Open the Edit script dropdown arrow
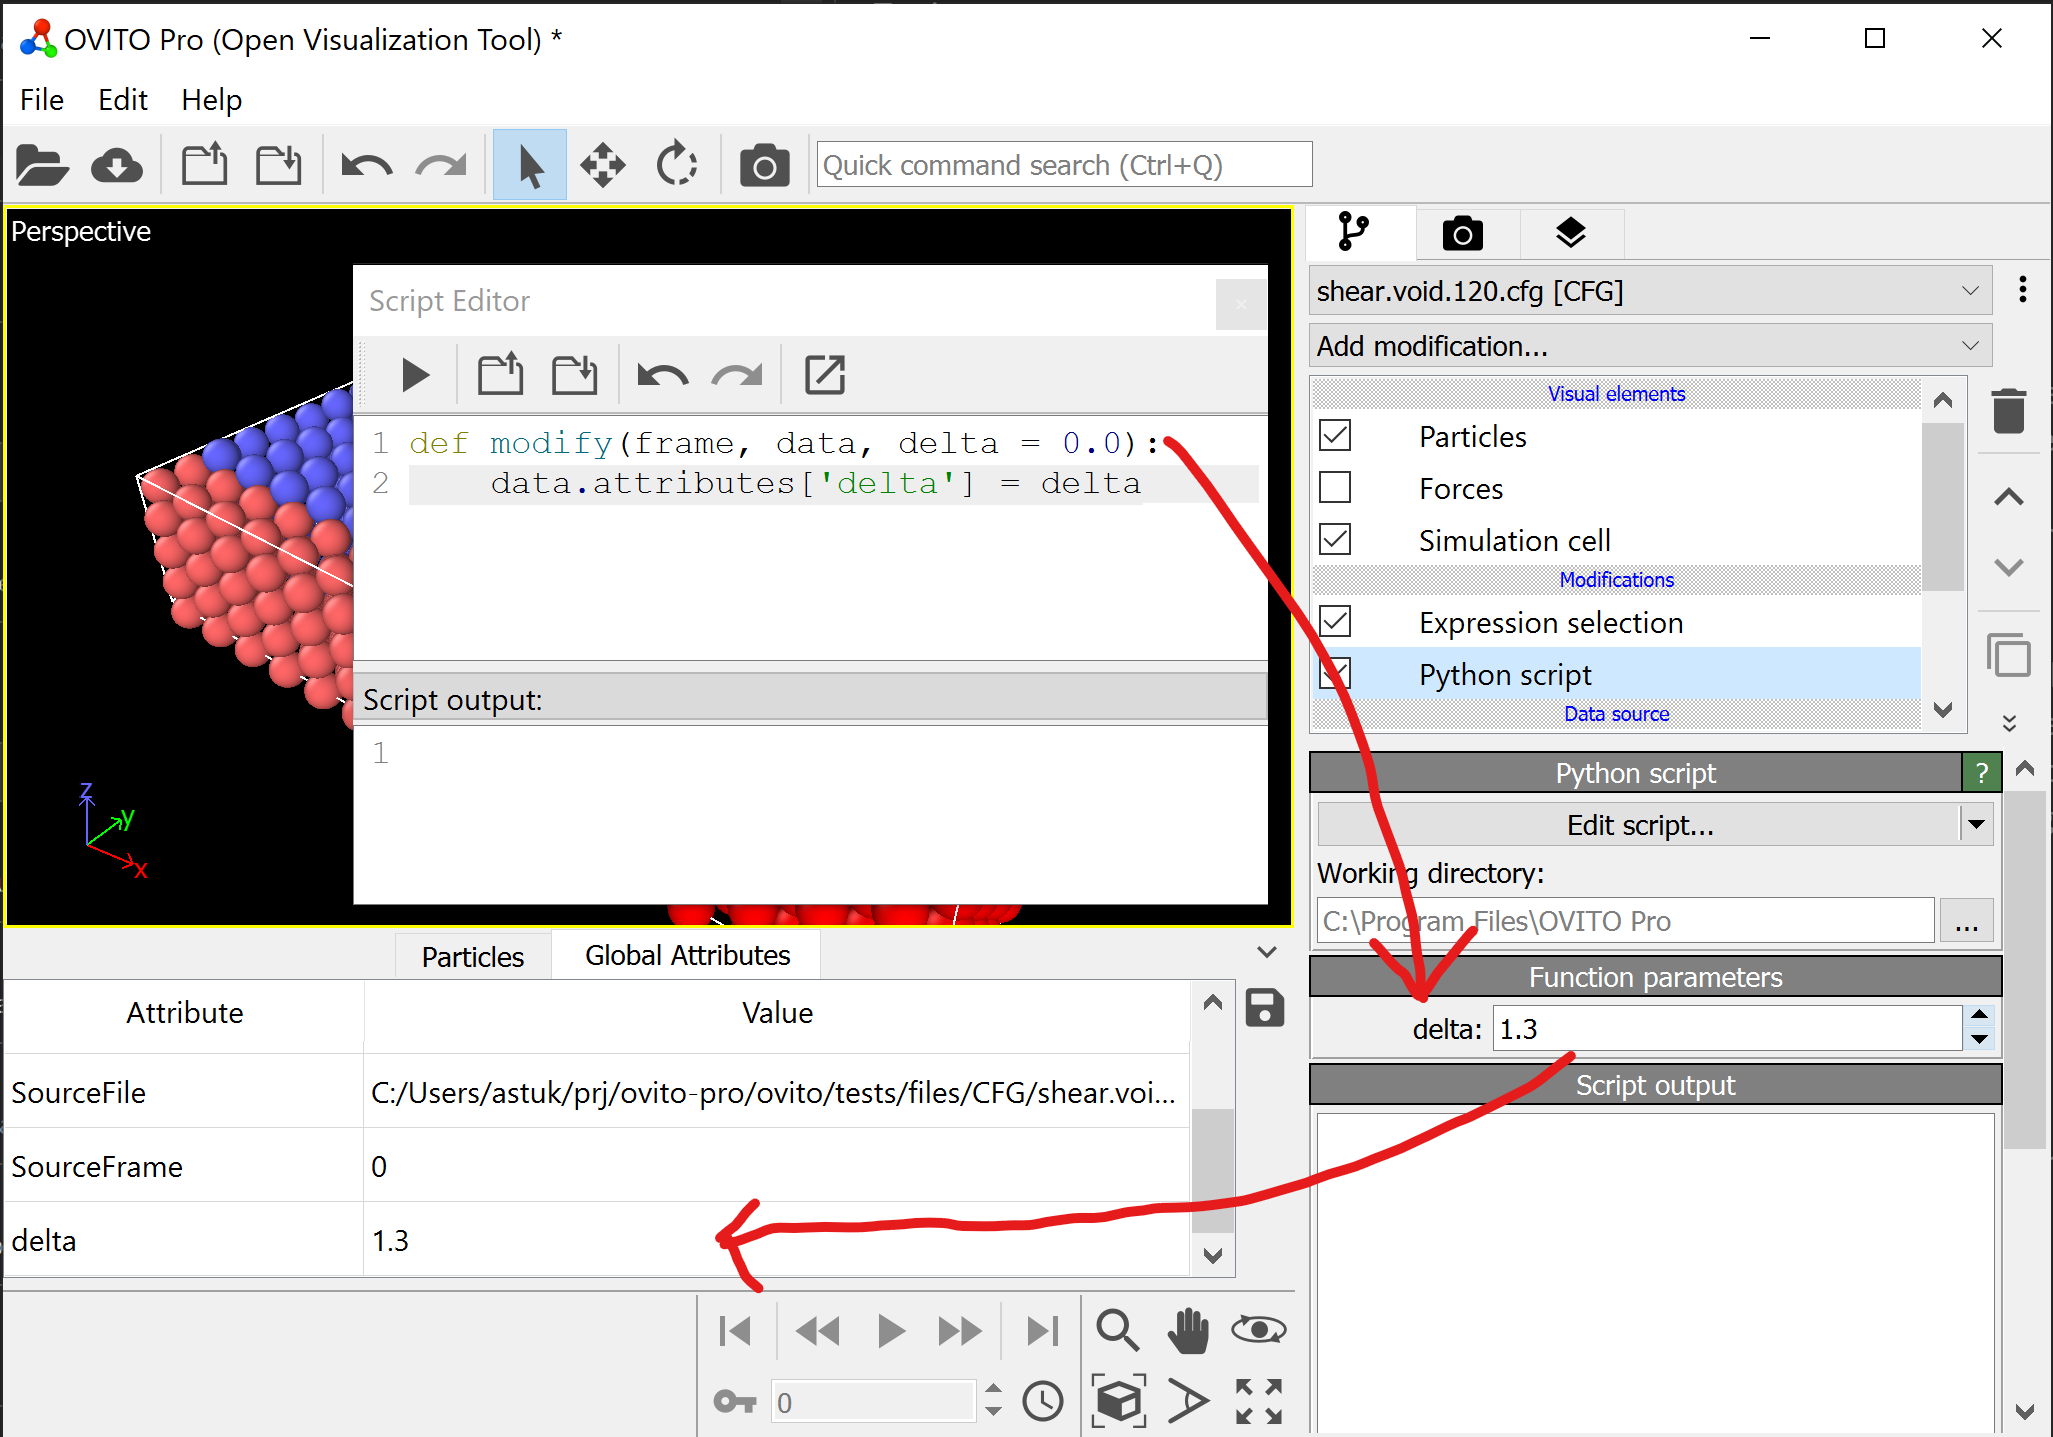This screenshot has width=2053, height=1437. [1977, 824]
